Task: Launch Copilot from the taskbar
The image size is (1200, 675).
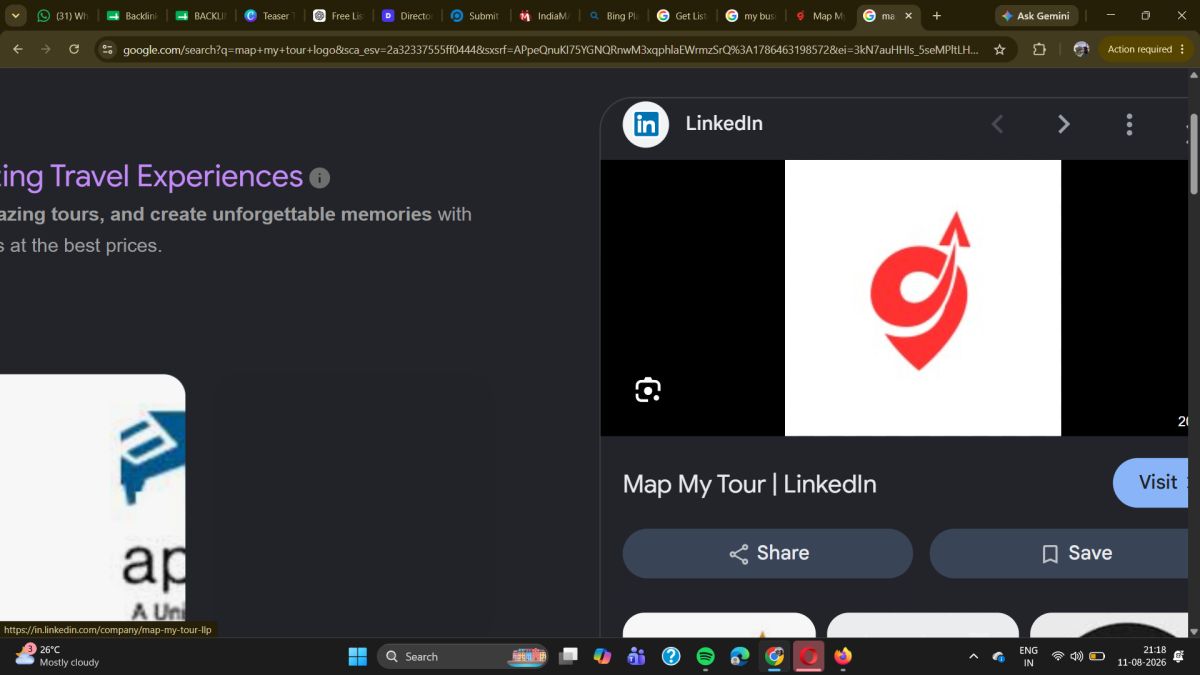Action: 602,656
